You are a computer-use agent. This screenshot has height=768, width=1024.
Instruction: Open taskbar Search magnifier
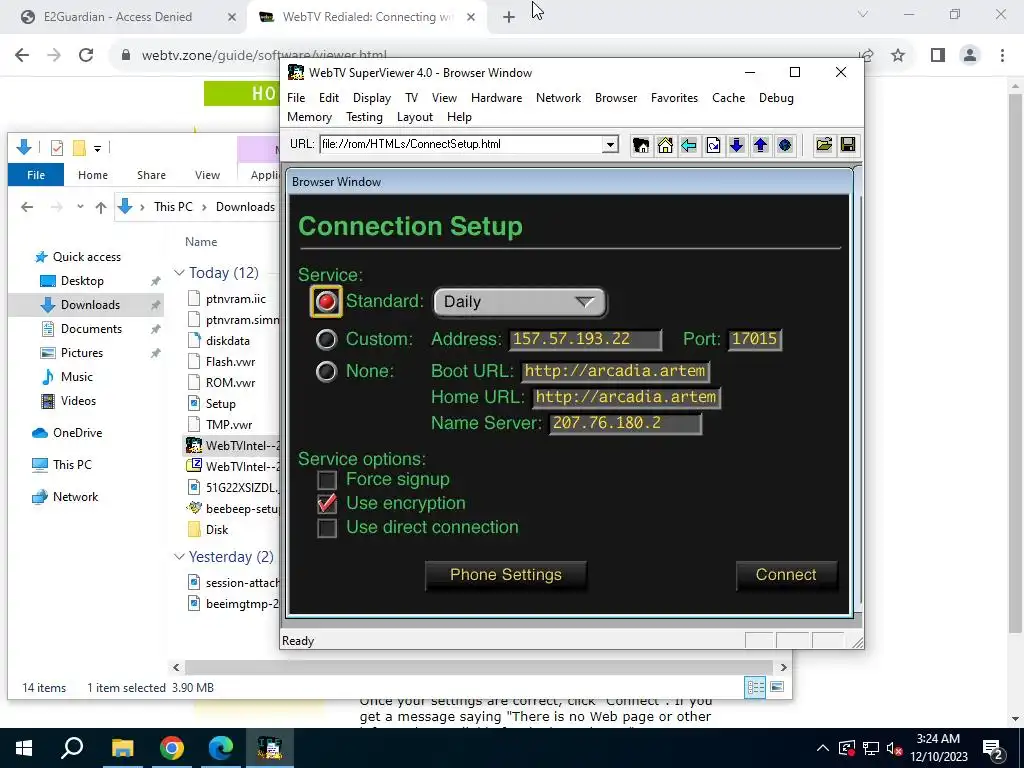point(72,748)
